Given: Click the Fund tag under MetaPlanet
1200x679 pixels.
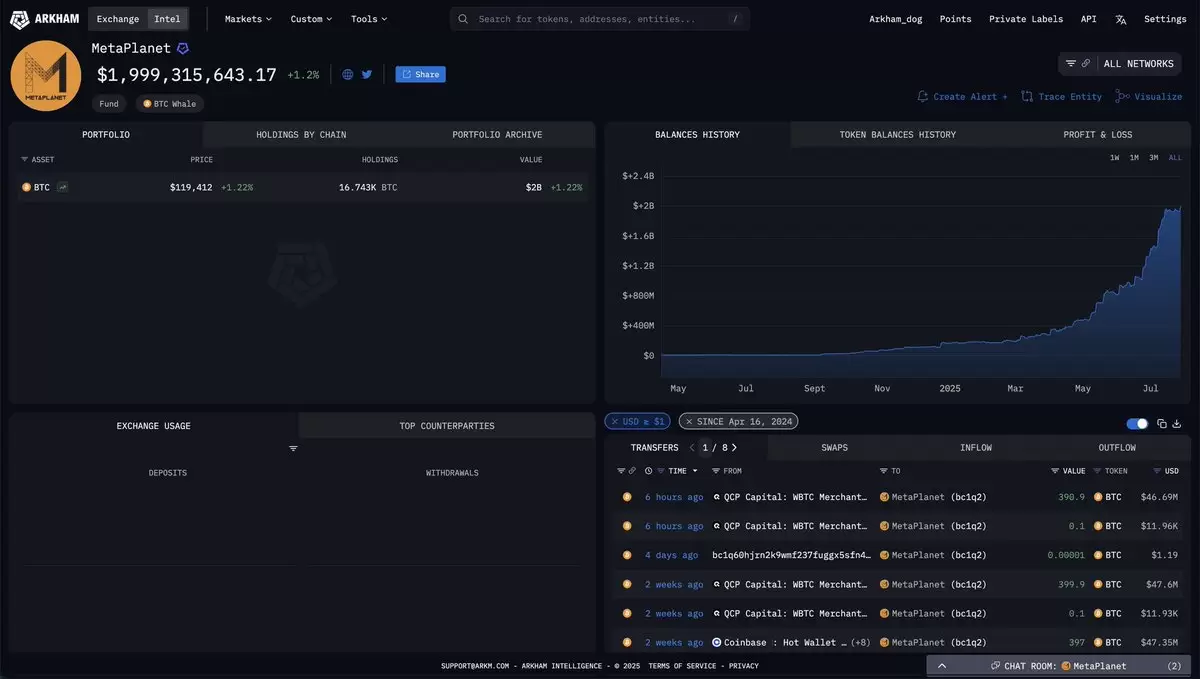Looking at the screenshot, I should (109, 104).
